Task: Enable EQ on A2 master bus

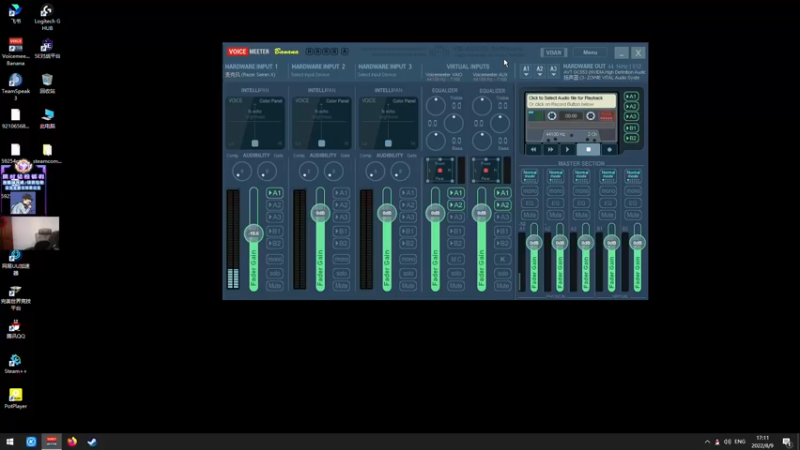Action: pos(556,203)
